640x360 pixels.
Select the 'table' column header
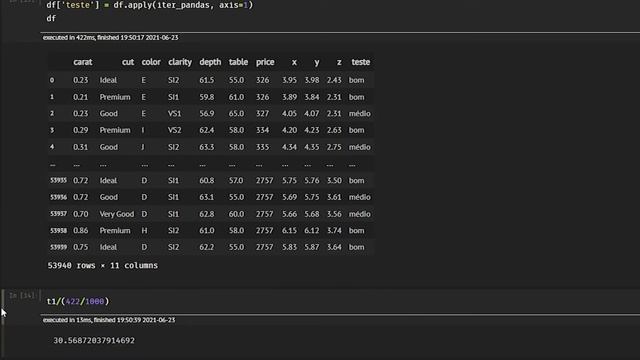tap(238, 62)
